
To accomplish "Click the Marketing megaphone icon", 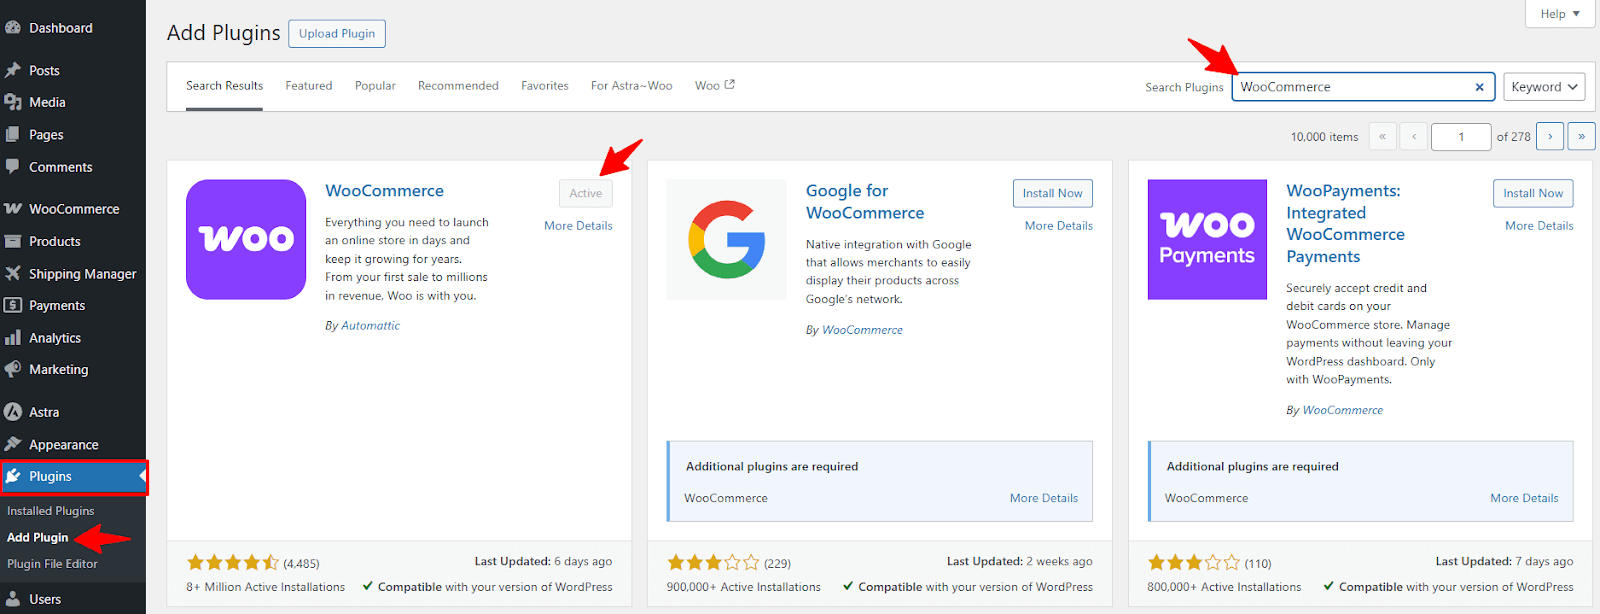I will tap(13, 369).
